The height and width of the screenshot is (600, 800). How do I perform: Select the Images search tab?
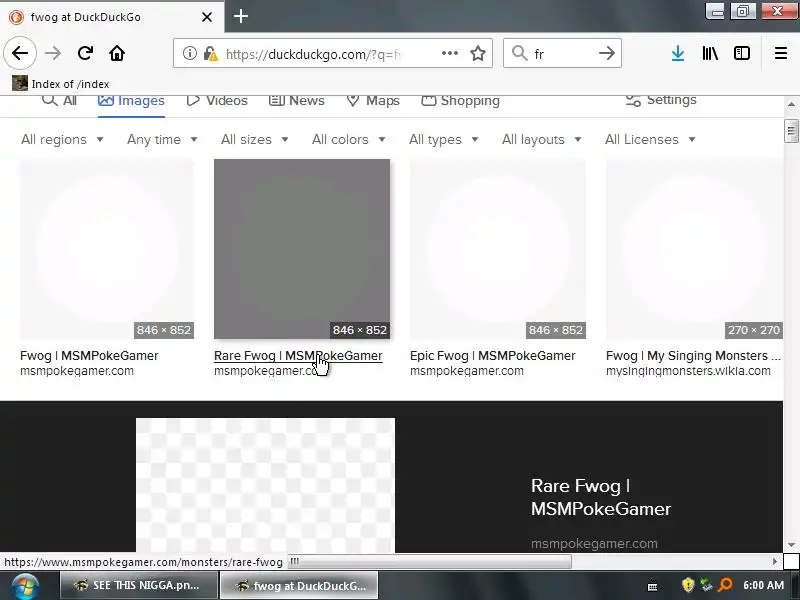[131, 101]
